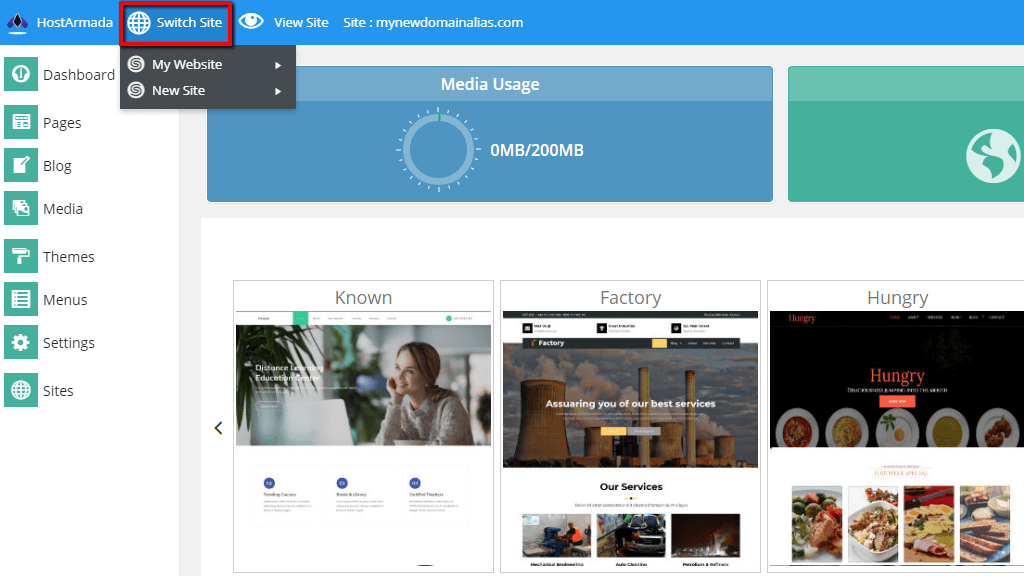
Task: Go to the Dashboard section
Action: [79, 75]
